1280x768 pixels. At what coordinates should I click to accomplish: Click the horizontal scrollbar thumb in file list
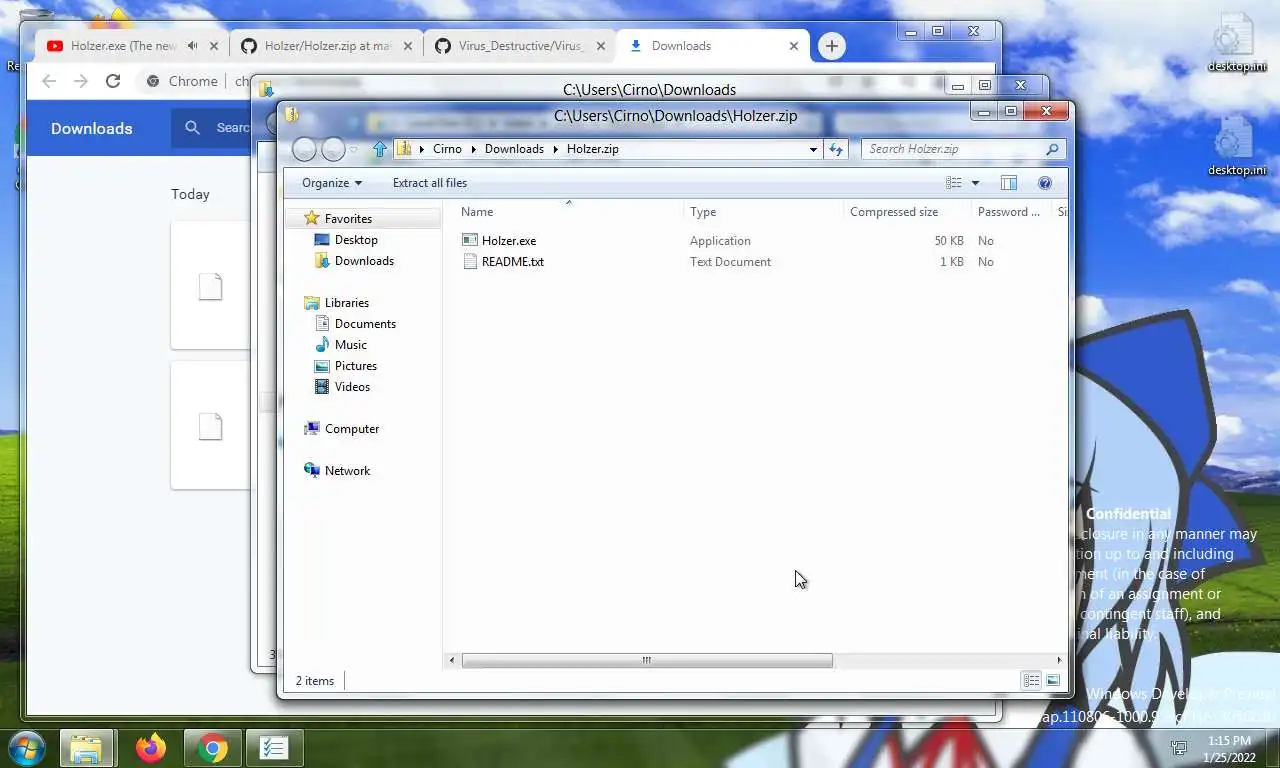tap(647, 660)
